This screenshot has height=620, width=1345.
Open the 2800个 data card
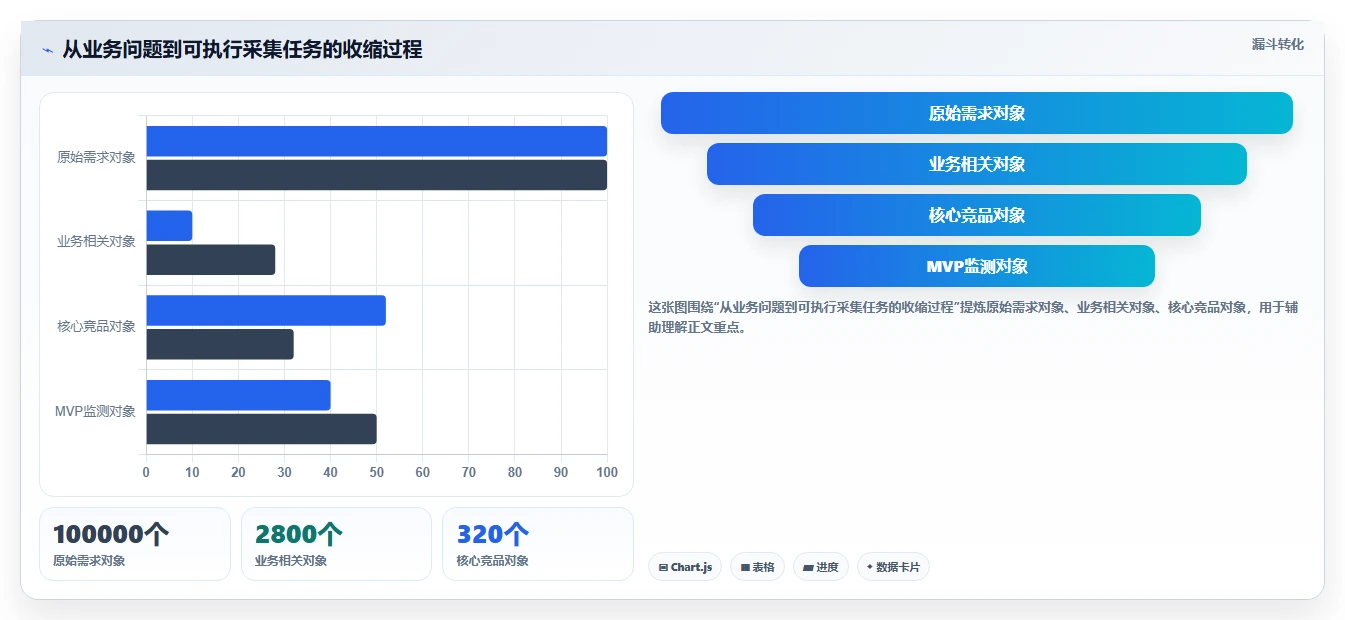tap(336, 544)
